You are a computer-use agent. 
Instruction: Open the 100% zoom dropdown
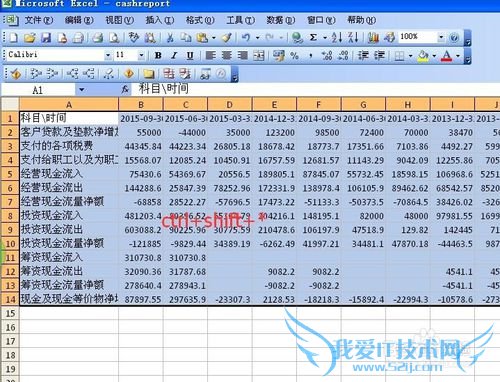[441, 37]
